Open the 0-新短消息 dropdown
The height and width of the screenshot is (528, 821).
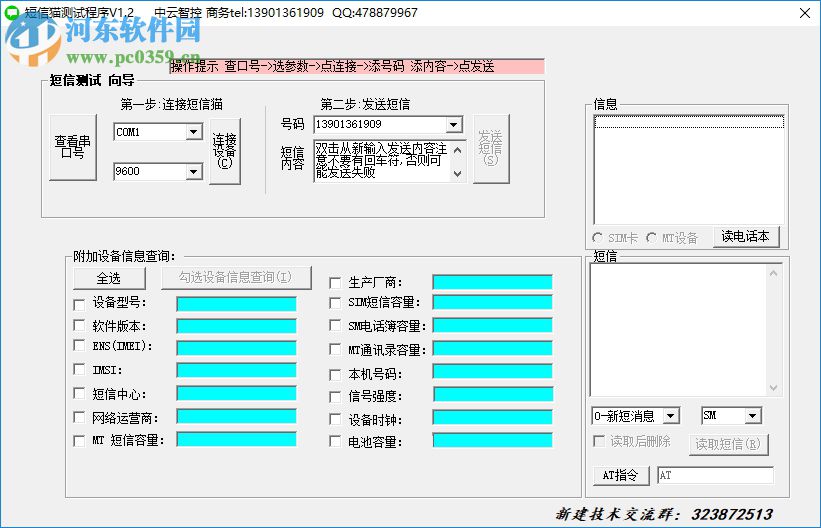tap(670, 416)
